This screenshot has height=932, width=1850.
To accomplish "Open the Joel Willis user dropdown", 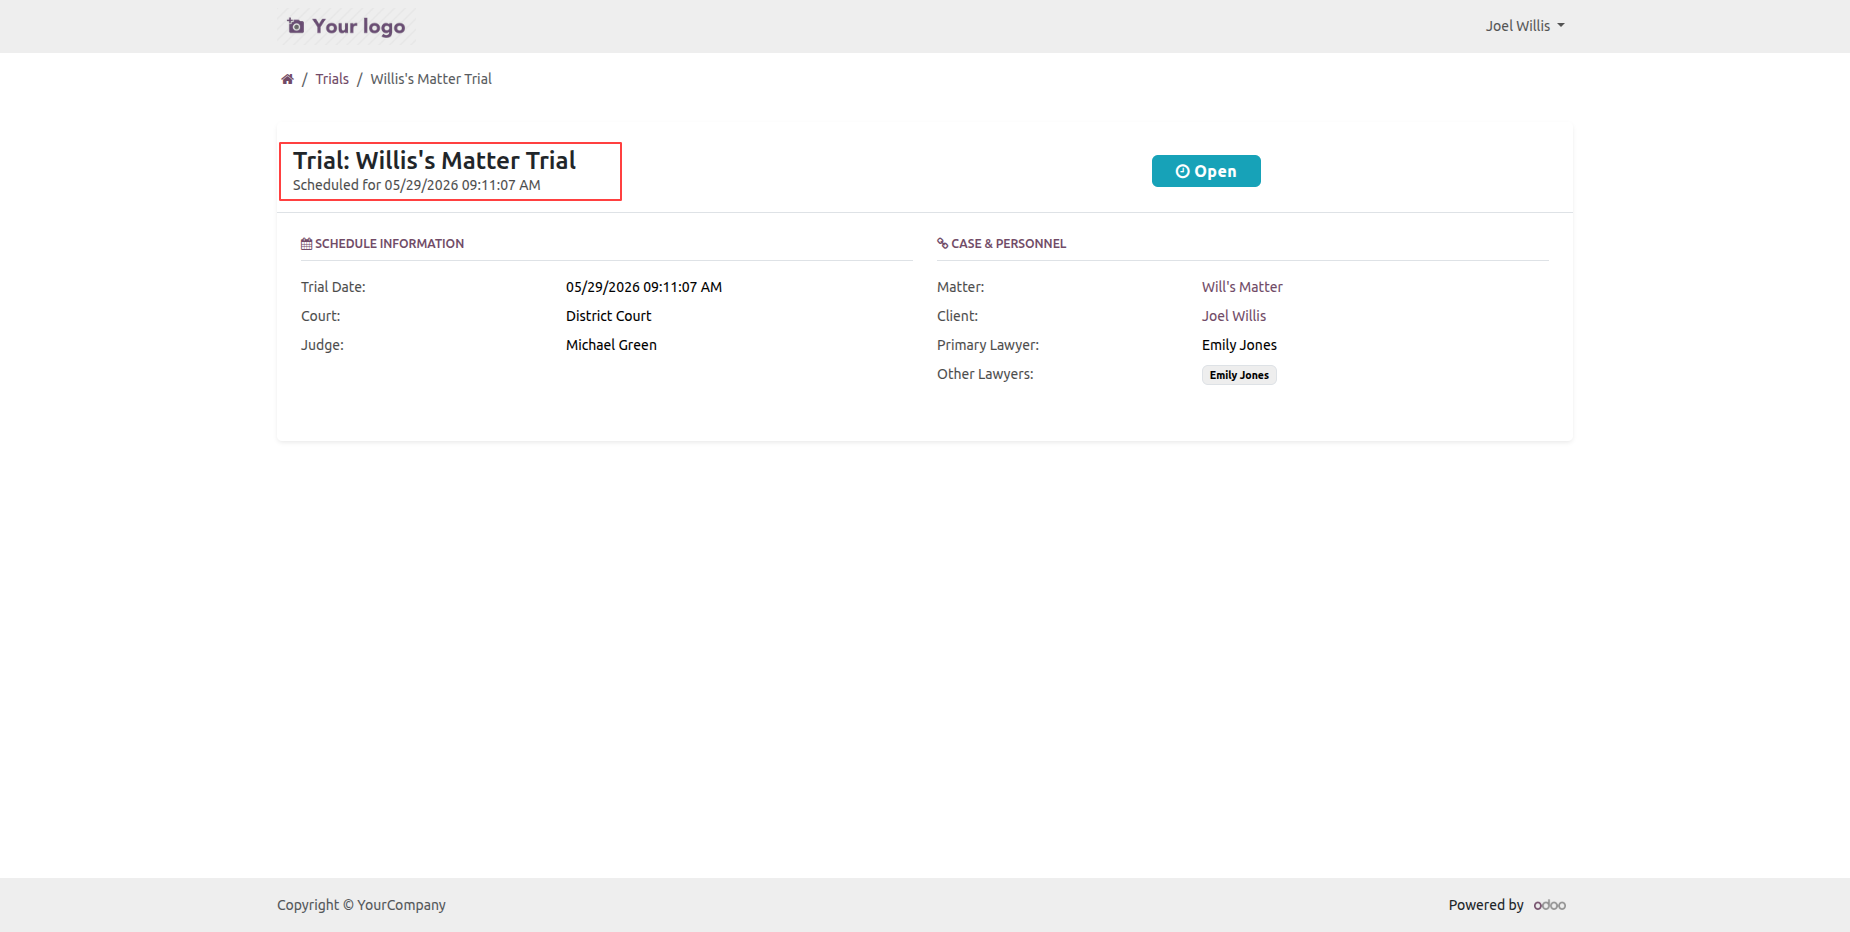I will (x=1525, y=26).
